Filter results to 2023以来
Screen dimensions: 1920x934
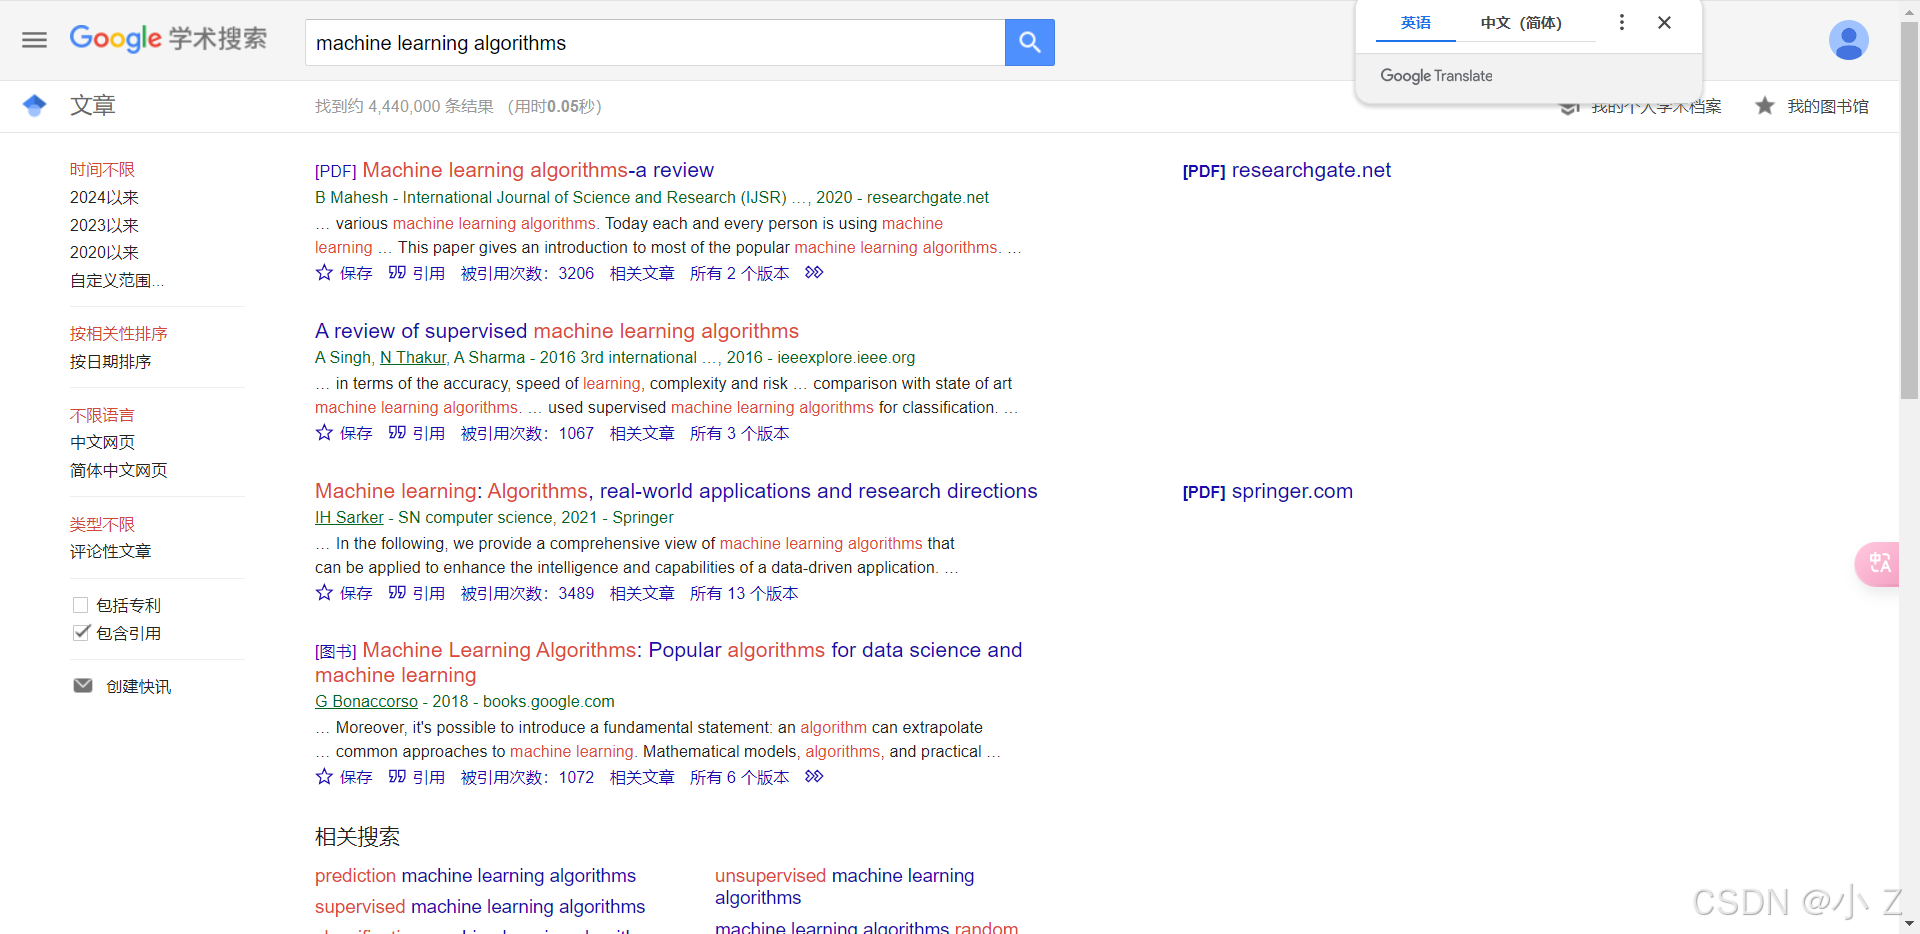[104, 226]
